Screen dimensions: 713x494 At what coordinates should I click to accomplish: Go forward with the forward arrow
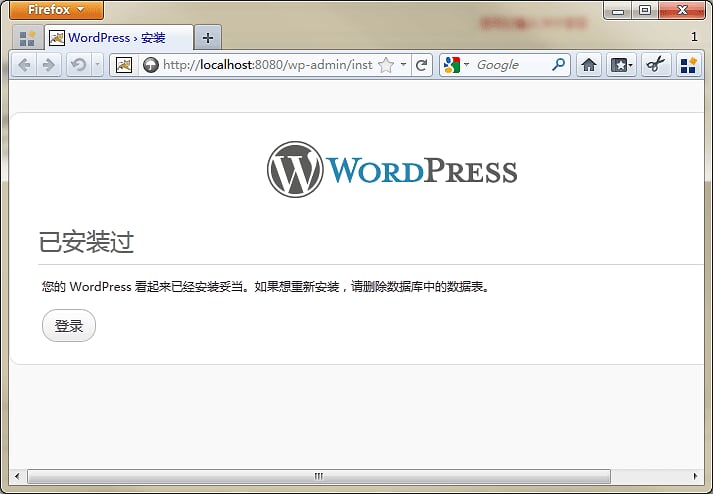[x=48, y=65]
